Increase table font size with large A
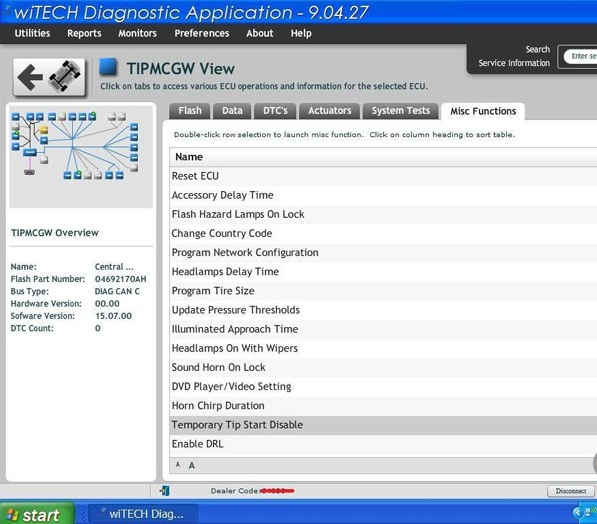This screenshot has height=524, width=597. coord(192,465)
